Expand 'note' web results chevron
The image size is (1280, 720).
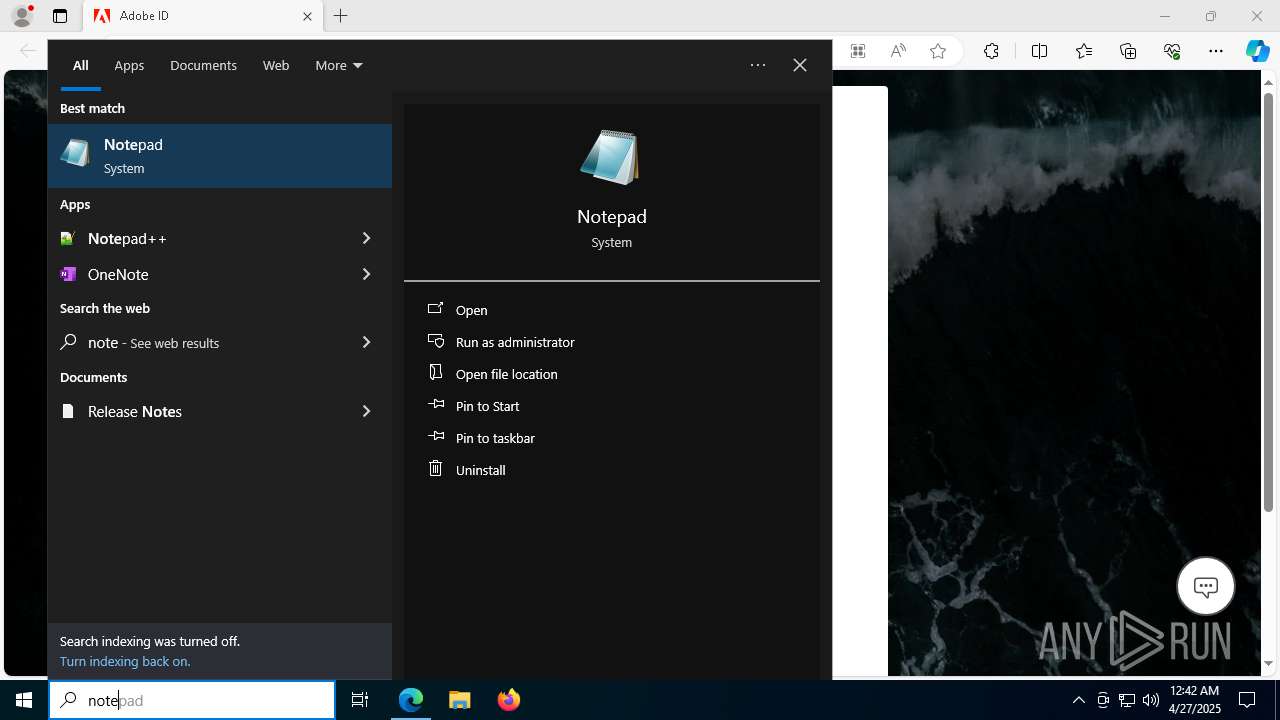pos(366,342)
